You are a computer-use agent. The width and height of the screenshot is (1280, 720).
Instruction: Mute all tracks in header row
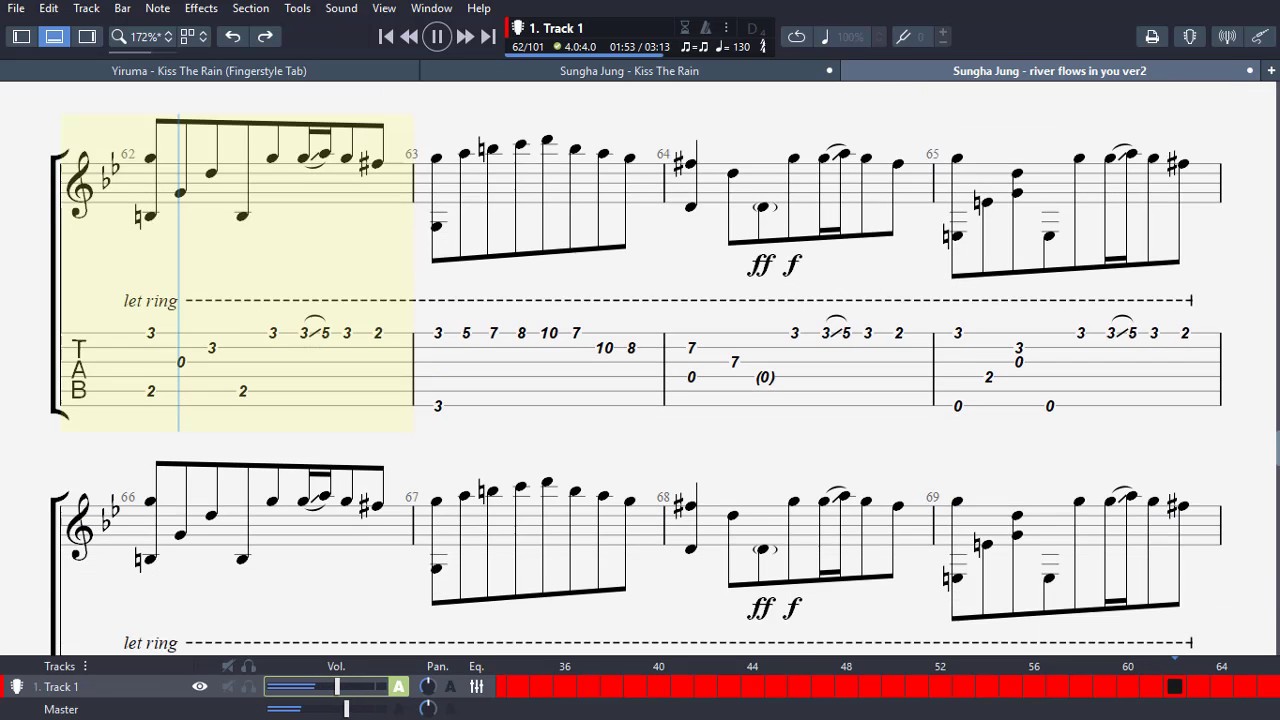pyautogui.click(x=228, y=666)
